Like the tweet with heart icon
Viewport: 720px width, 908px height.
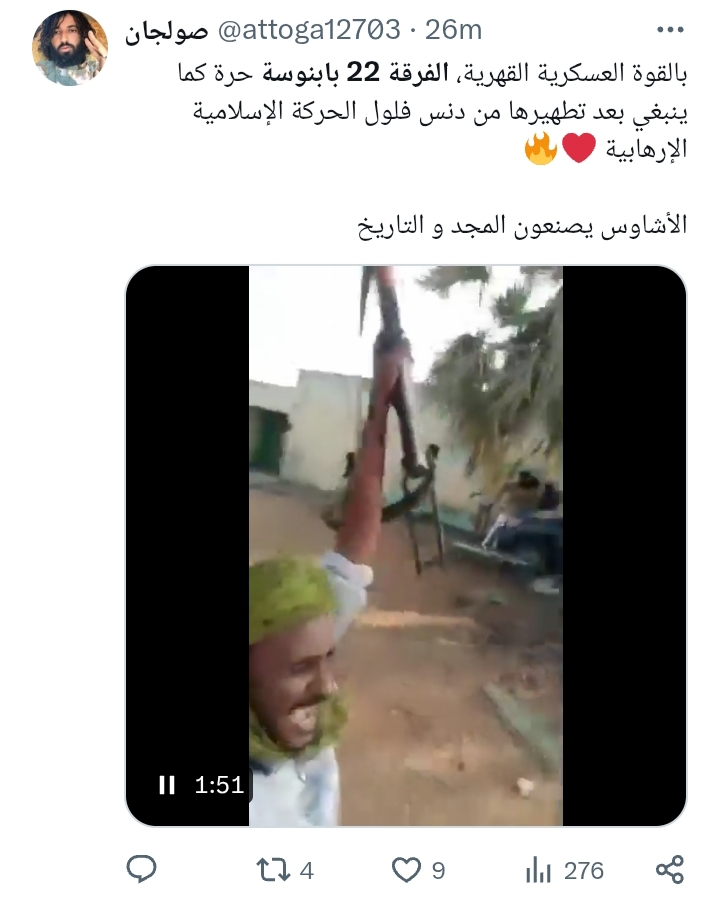coord(406,870)
